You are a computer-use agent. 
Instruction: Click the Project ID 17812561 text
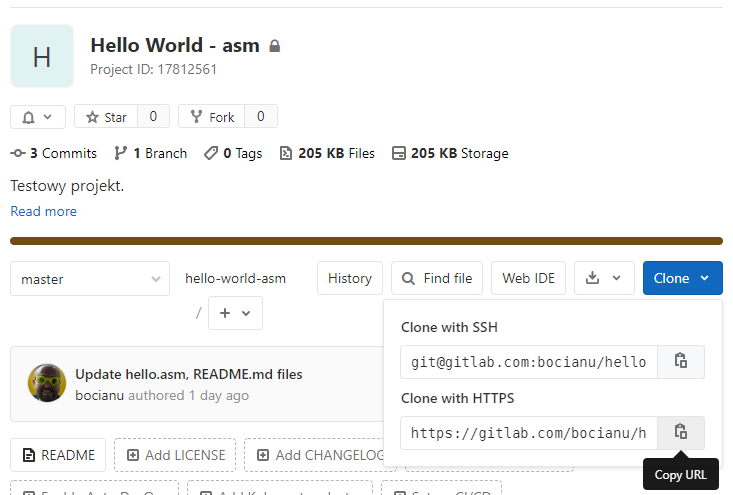click(x=153, y=69)
